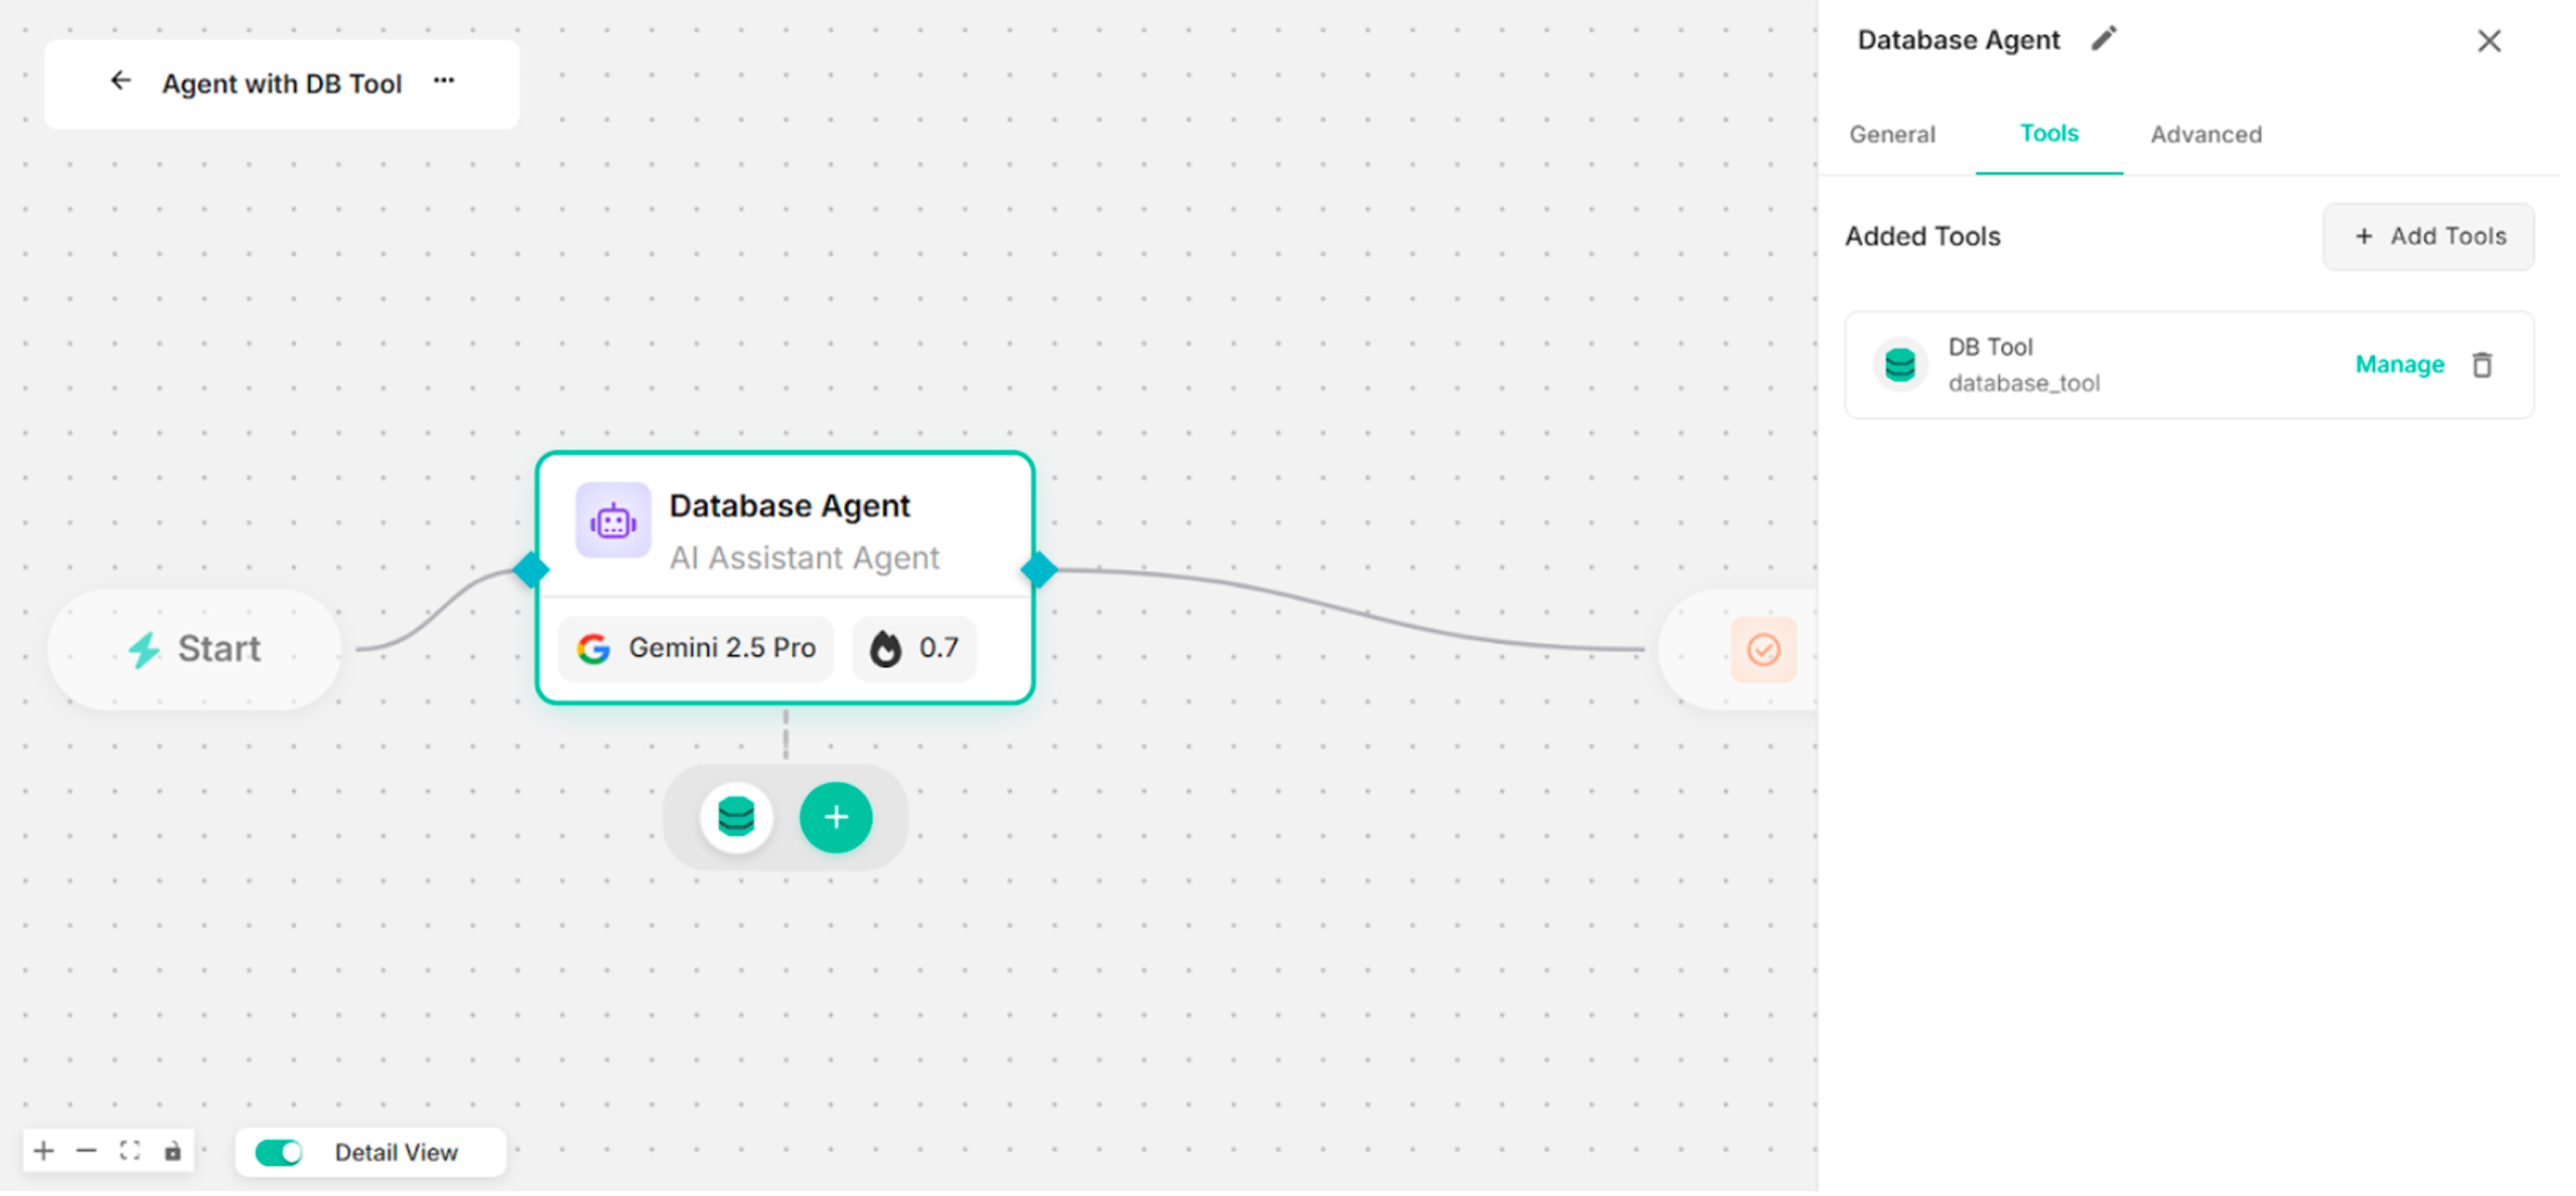The height and width of the screenshot is (1196, 2576).
Task: Open the Advanced tab
Action: coord(2206,135)
